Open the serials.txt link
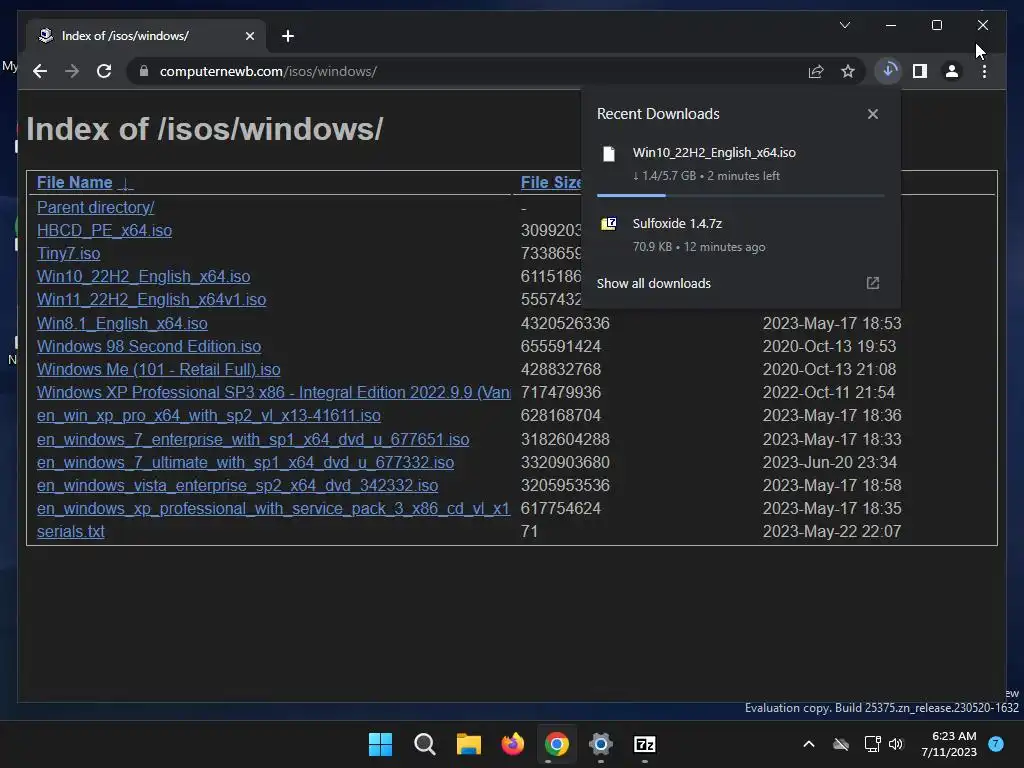The height and width of the screenshot is (768, 1024). pyautogui.click(x=71, y=531)
